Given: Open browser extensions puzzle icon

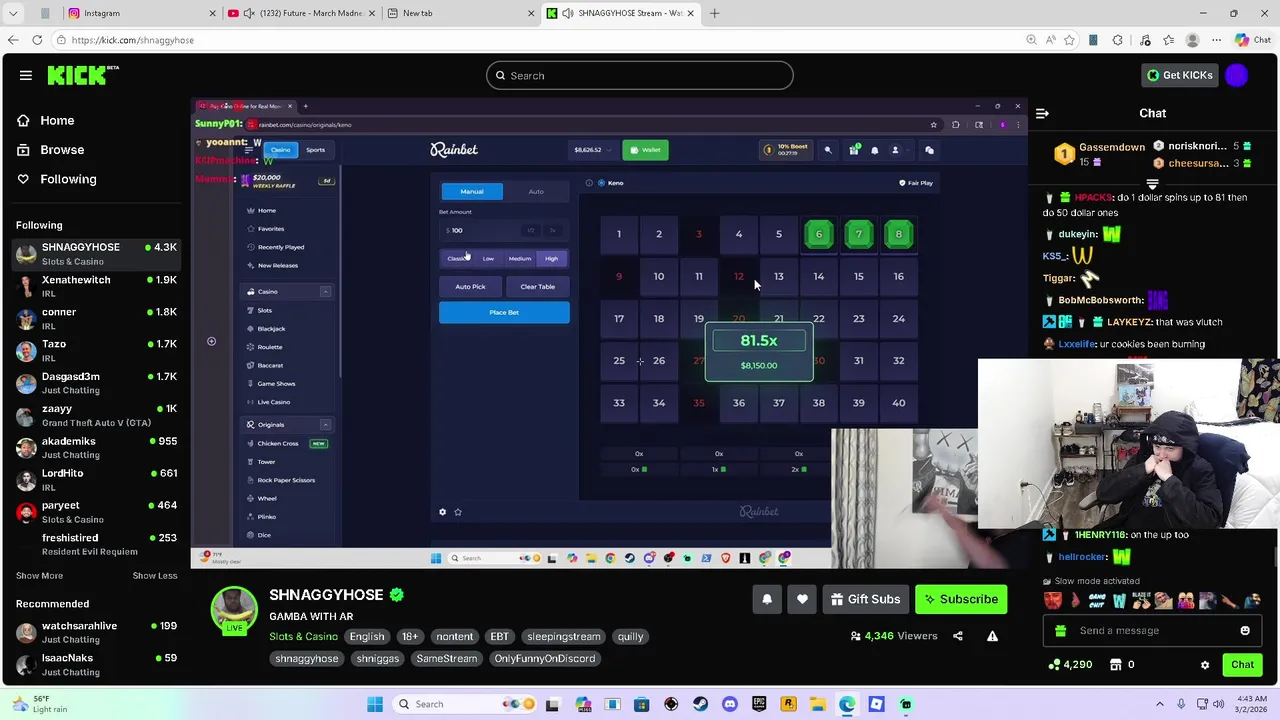Looking at the screenshot, I should point(1117,40).
